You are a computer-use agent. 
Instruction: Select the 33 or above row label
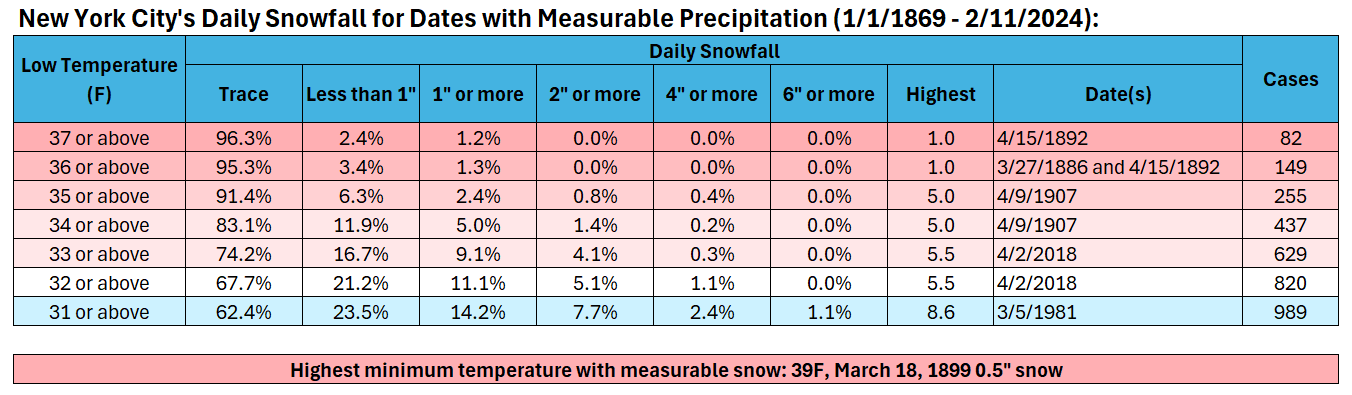[100, 254]
